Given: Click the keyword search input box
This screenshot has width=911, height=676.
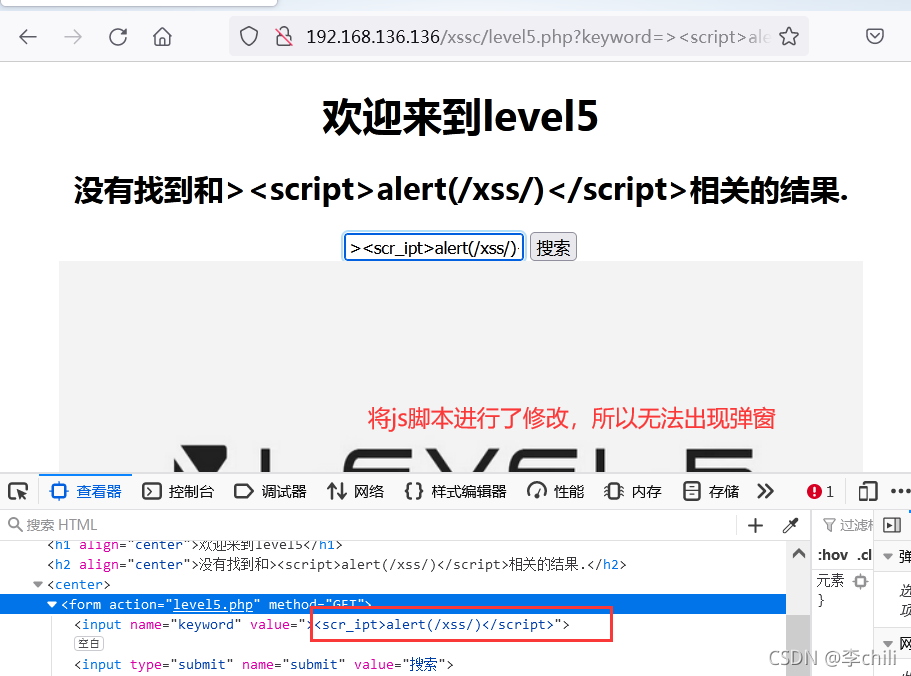Looking at the screenshot, I should click(434, 248).
